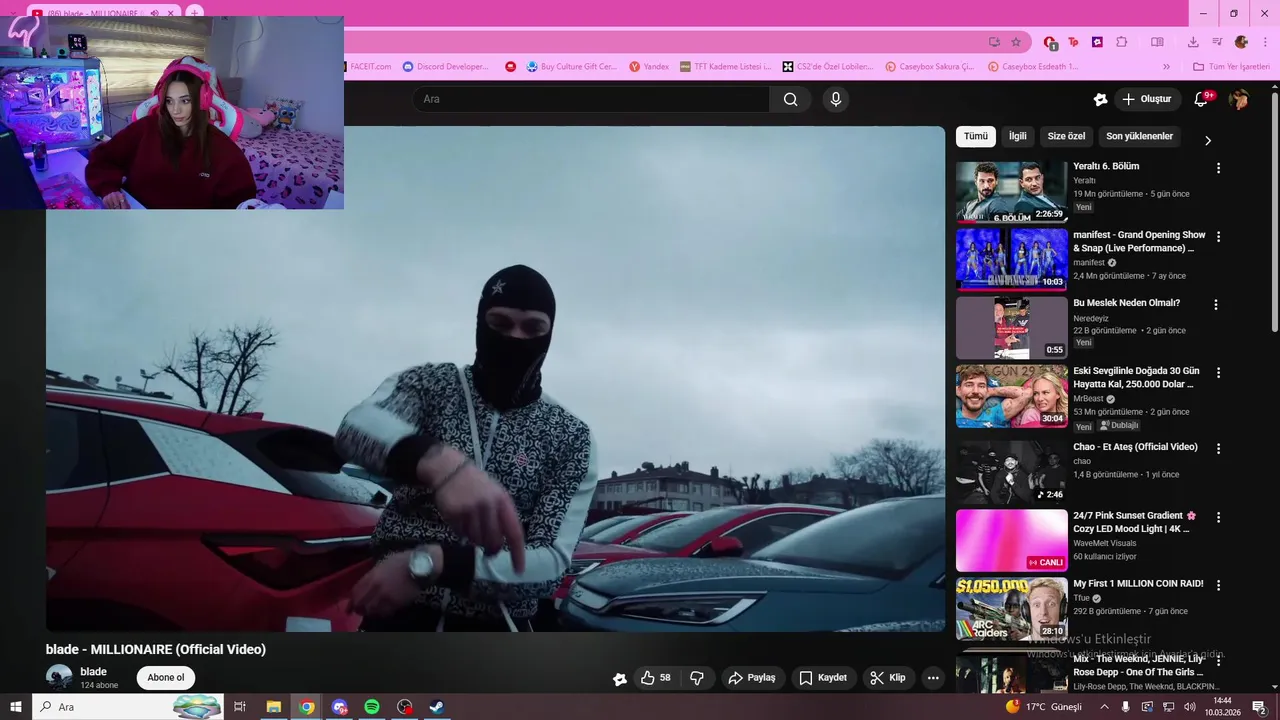Show hidden system tray icons
The image size is (1280, 720).
pyautogui.click(x=1105, y=707)
